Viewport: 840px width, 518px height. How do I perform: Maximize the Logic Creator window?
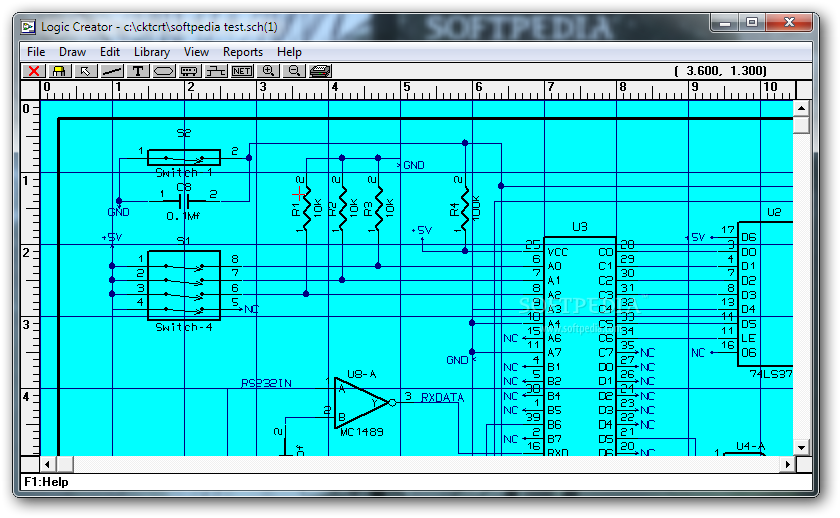point(752,22)
